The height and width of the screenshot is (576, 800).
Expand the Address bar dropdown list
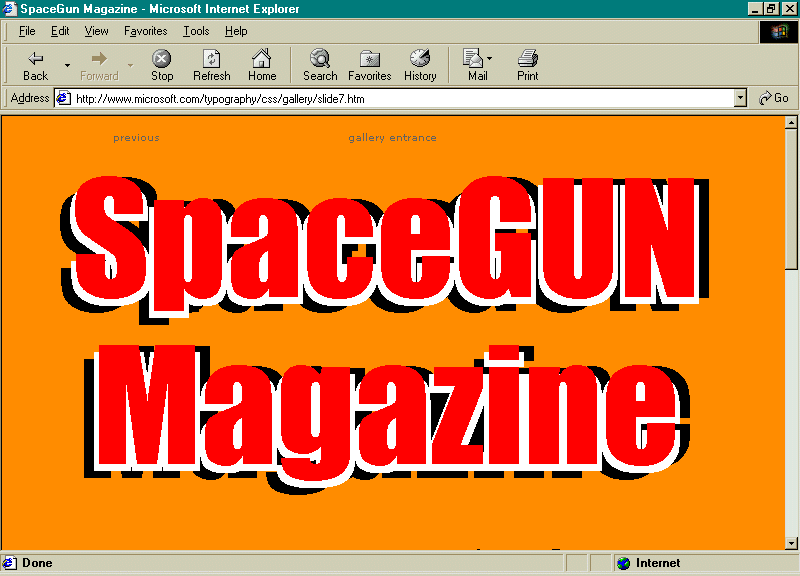pyautogui.click(x=740, y=98)
